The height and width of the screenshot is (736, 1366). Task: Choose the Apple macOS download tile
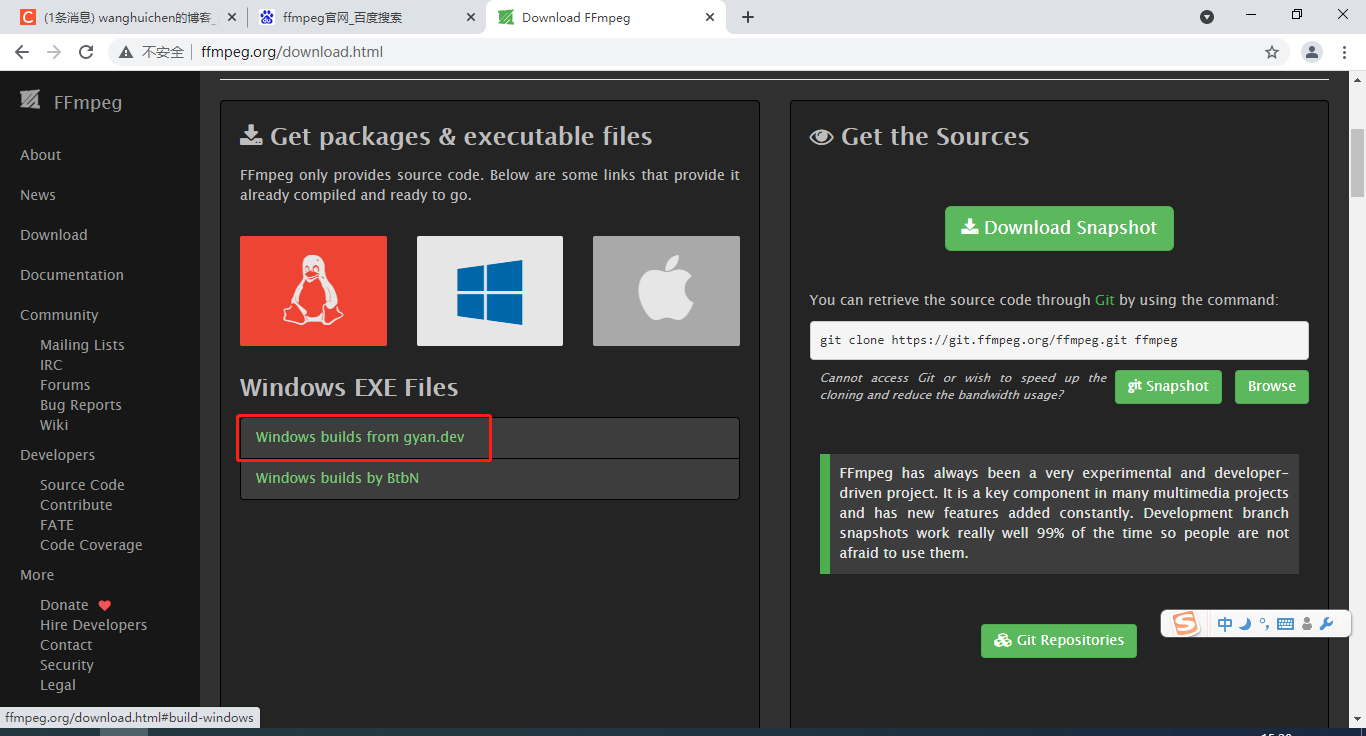(666, 291)
